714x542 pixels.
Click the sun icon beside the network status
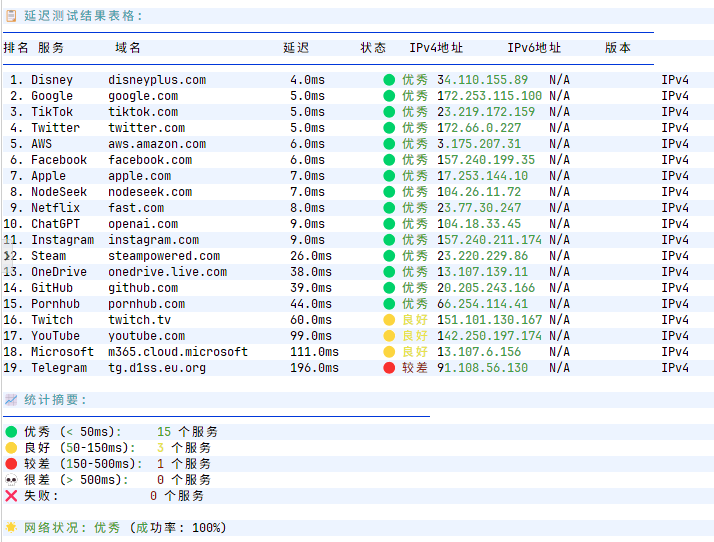tap(11, 527)
